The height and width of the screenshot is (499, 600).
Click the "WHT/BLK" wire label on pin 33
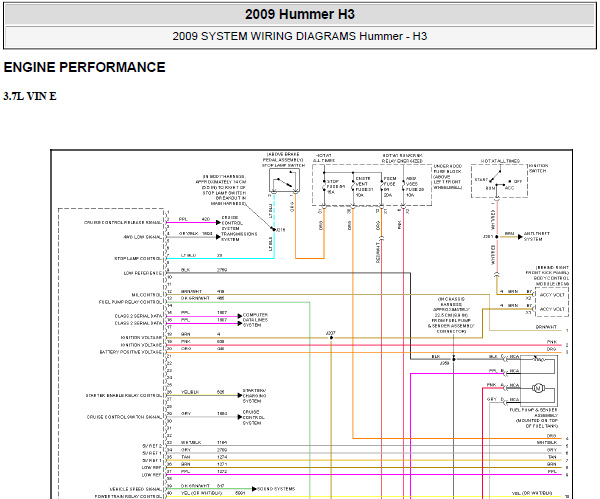tap(191, 442)
